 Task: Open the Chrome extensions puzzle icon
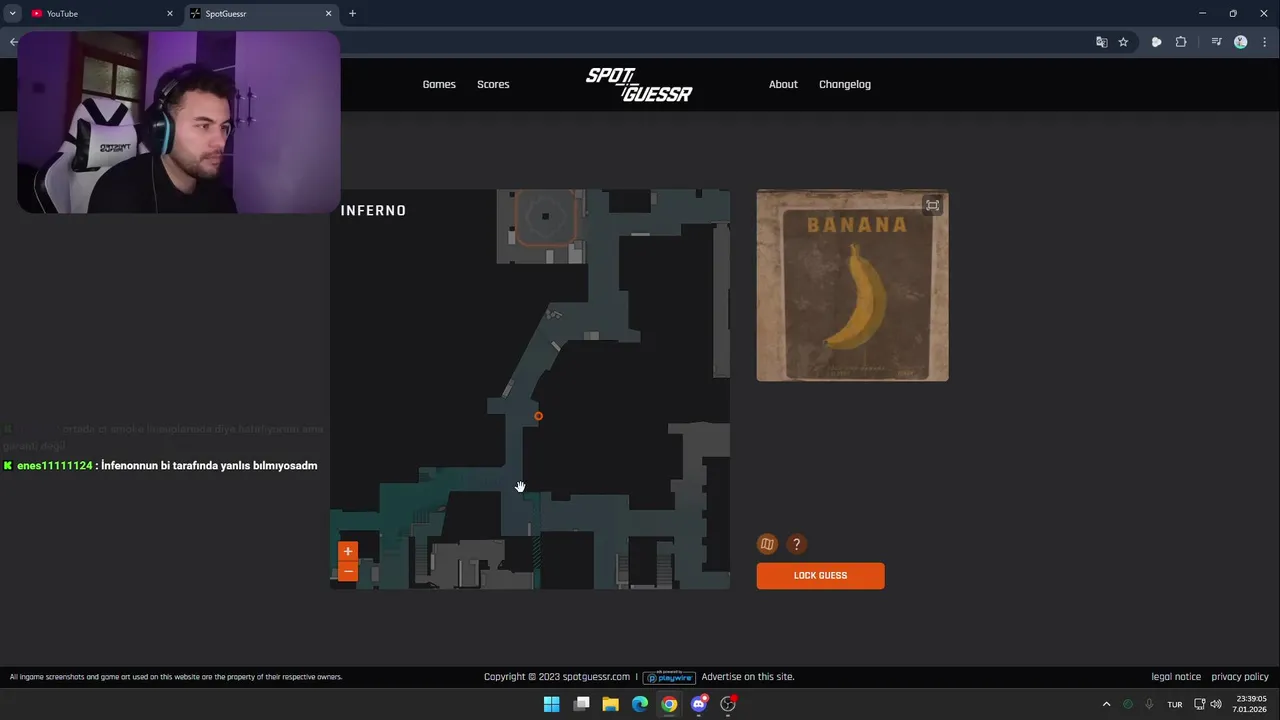(1181, 42)
